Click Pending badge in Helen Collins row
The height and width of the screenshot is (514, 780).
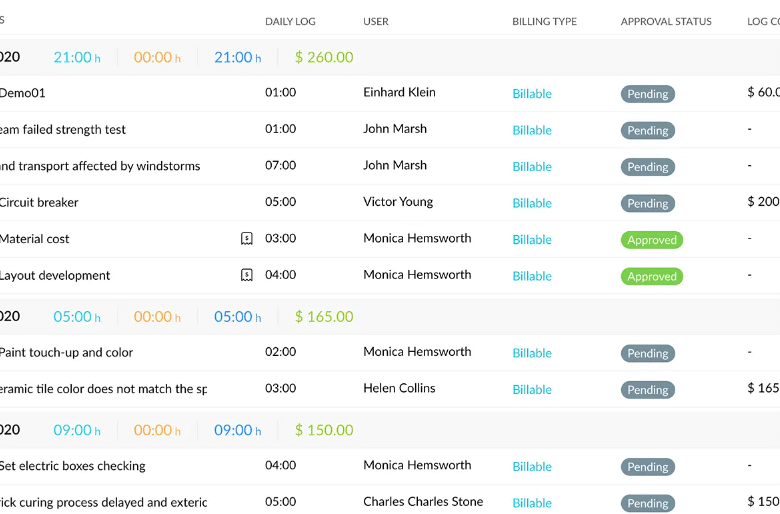tap(648, 390)
